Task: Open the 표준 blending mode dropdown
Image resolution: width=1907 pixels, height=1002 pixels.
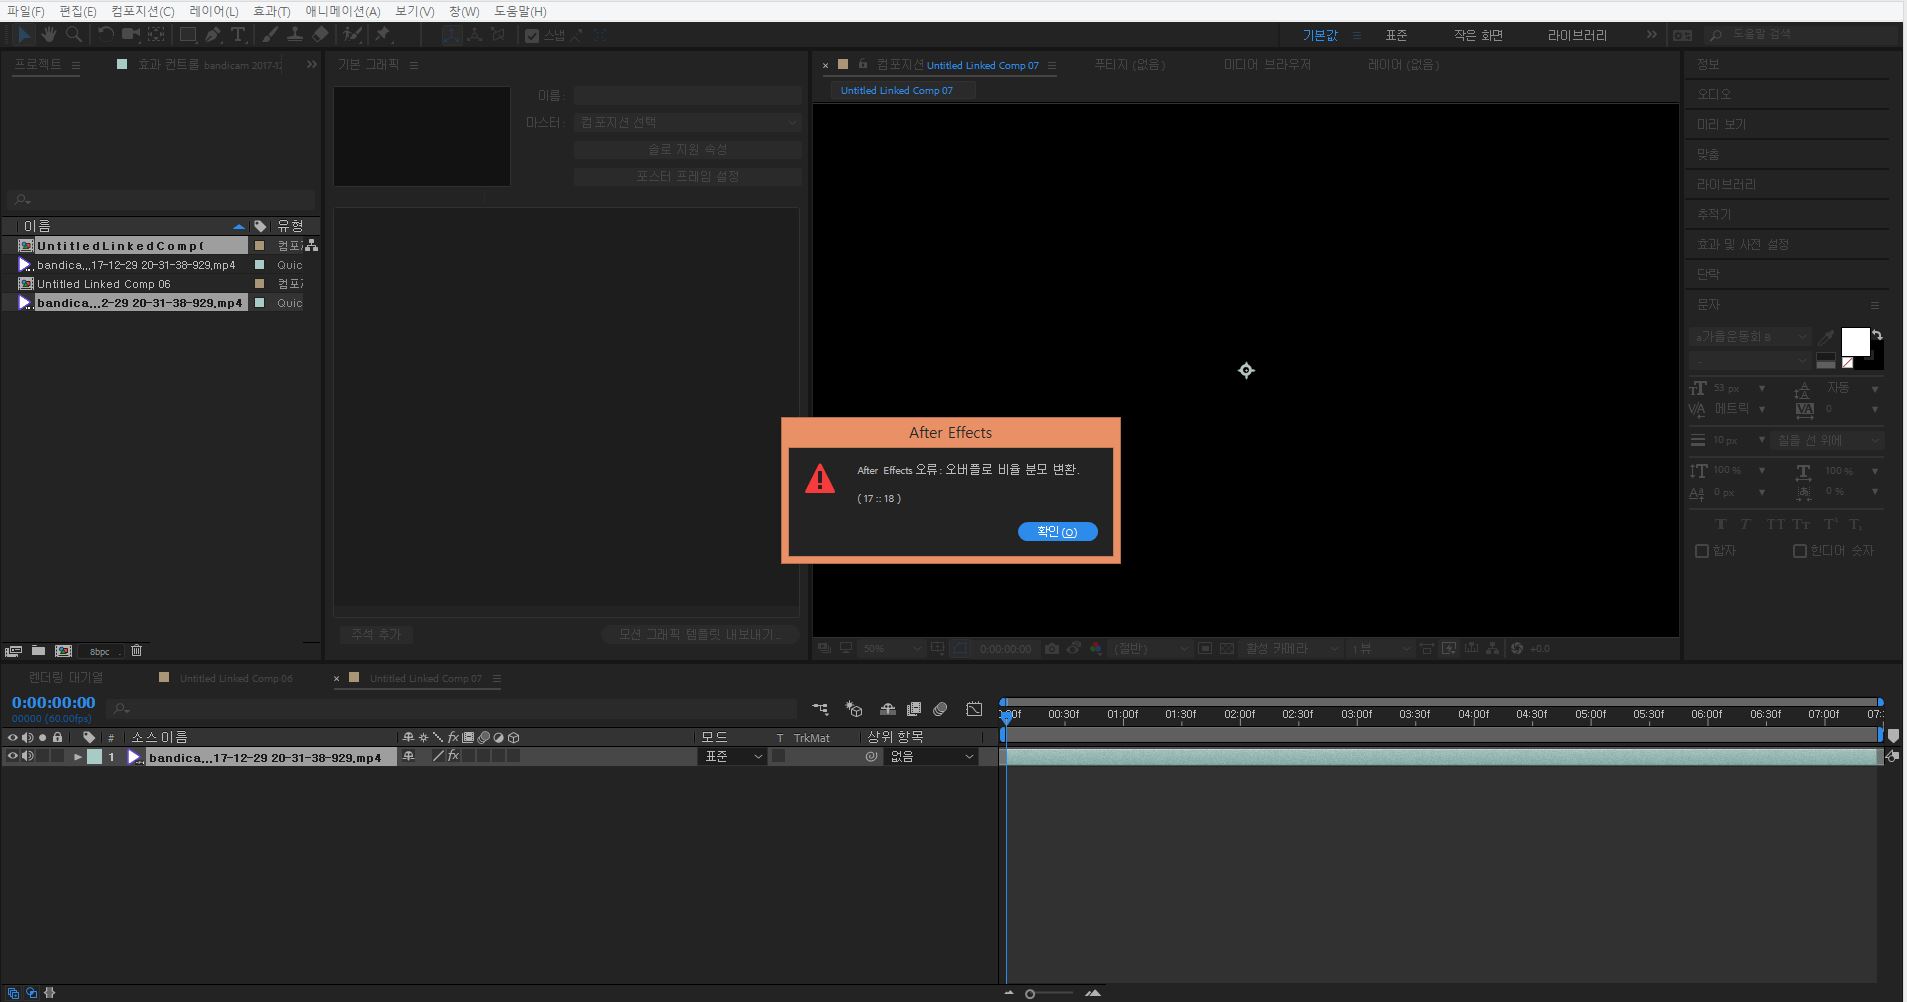Action: click(733, 757)
